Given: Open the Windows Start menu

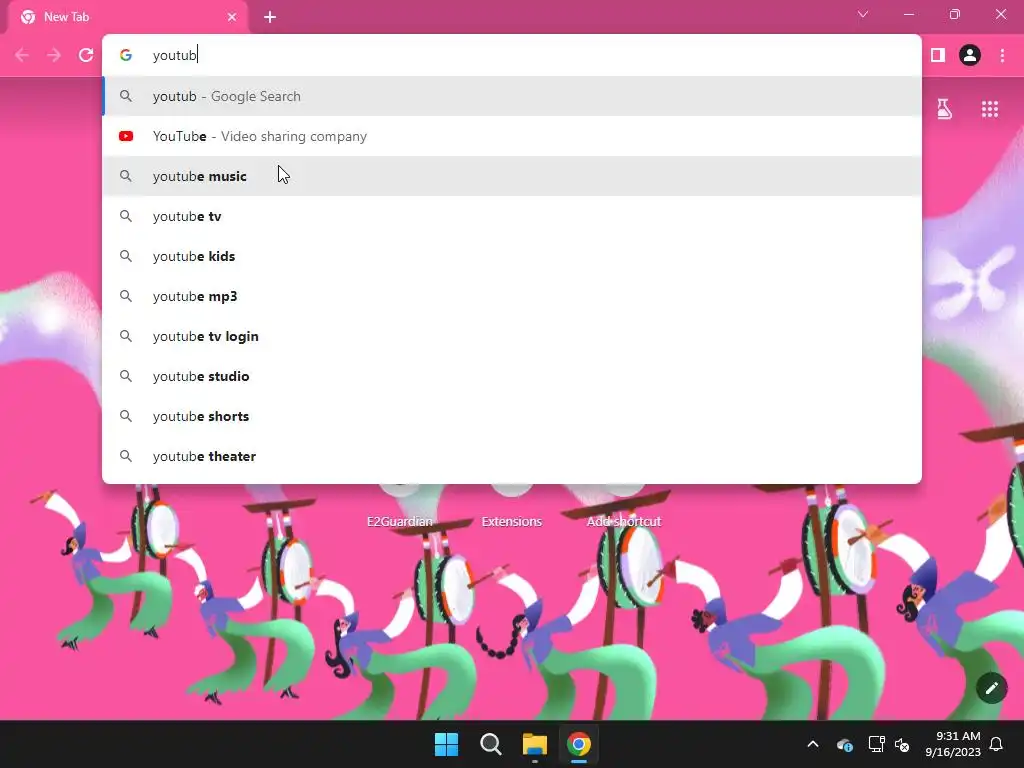Looking at the screenshot, I should 447,744.
